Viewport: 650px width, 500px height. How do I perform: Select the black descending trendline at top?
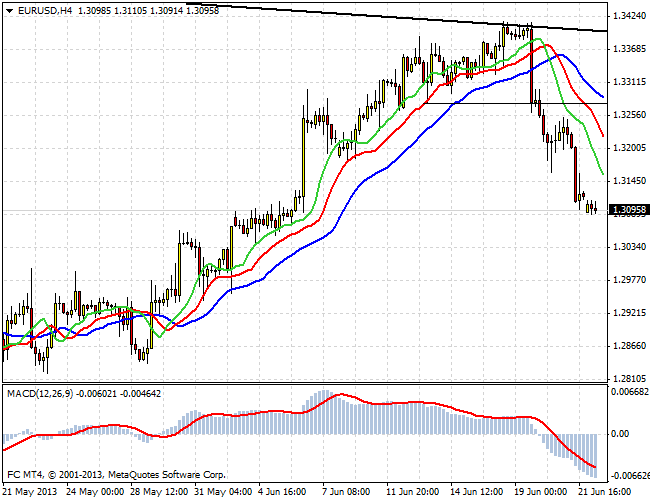click(396, 17)
